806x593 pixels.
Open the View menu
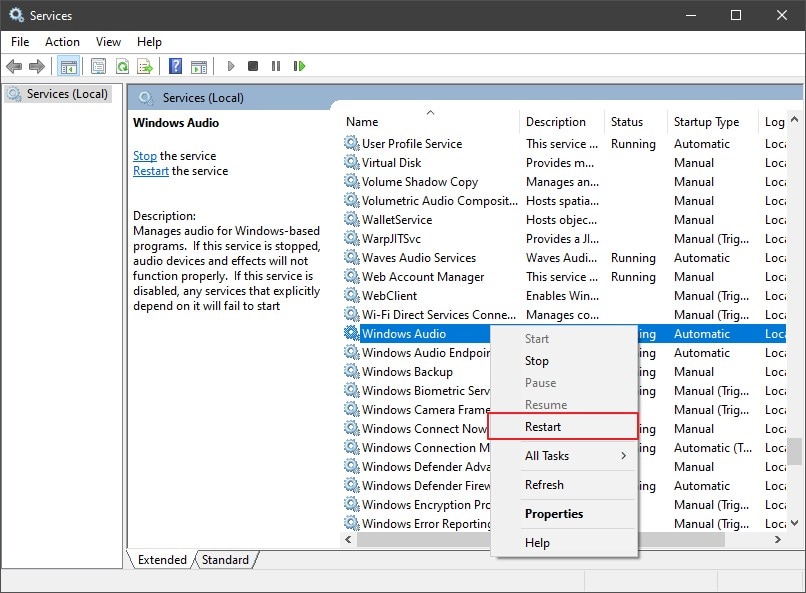[108, 42]
